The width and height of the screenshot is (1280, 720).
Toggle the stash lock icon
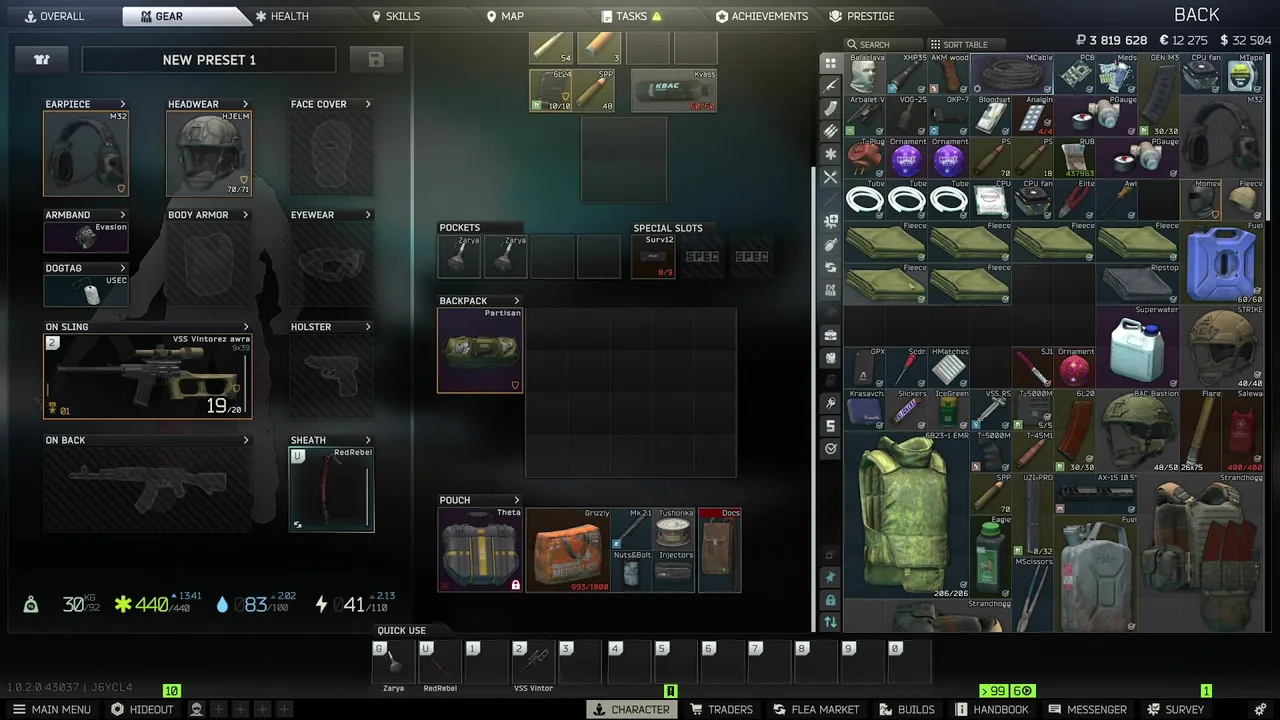pyautogui.click(x=830, y=600)
